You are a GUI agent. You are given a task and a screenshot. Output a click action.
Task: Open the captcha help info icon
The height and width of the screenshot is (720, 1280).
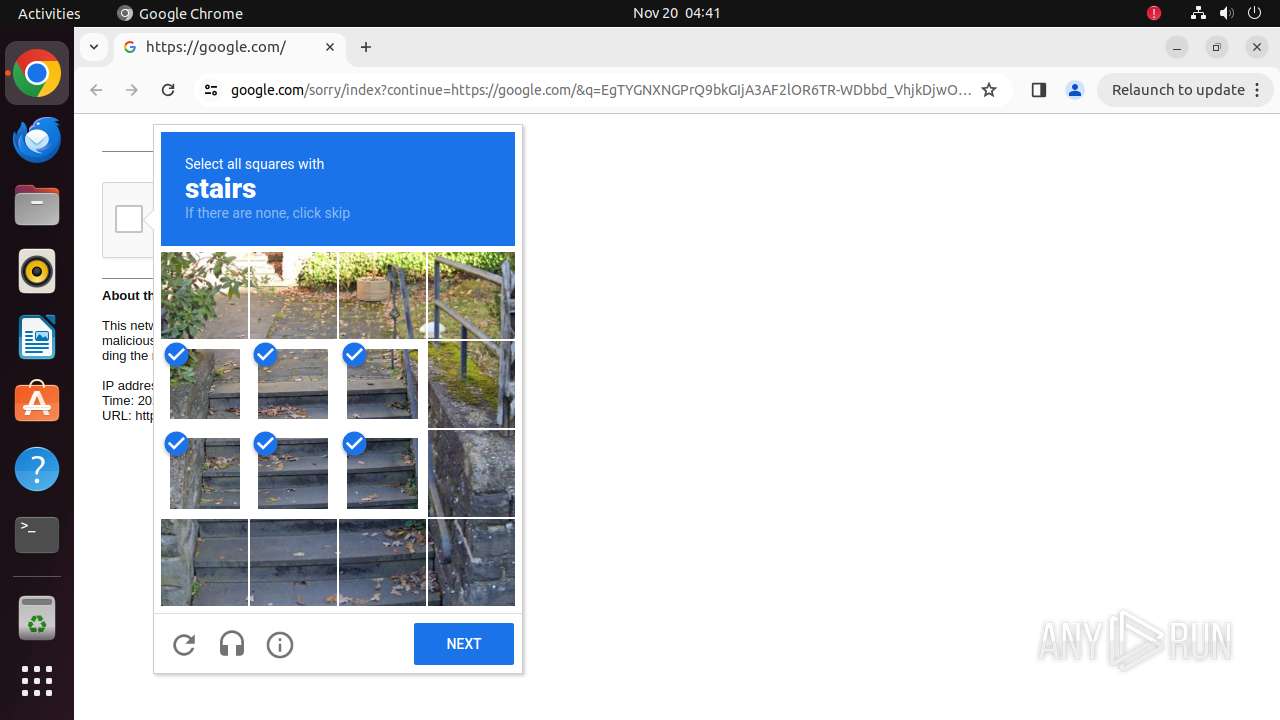pyautogui.click(x=280, y=645)
